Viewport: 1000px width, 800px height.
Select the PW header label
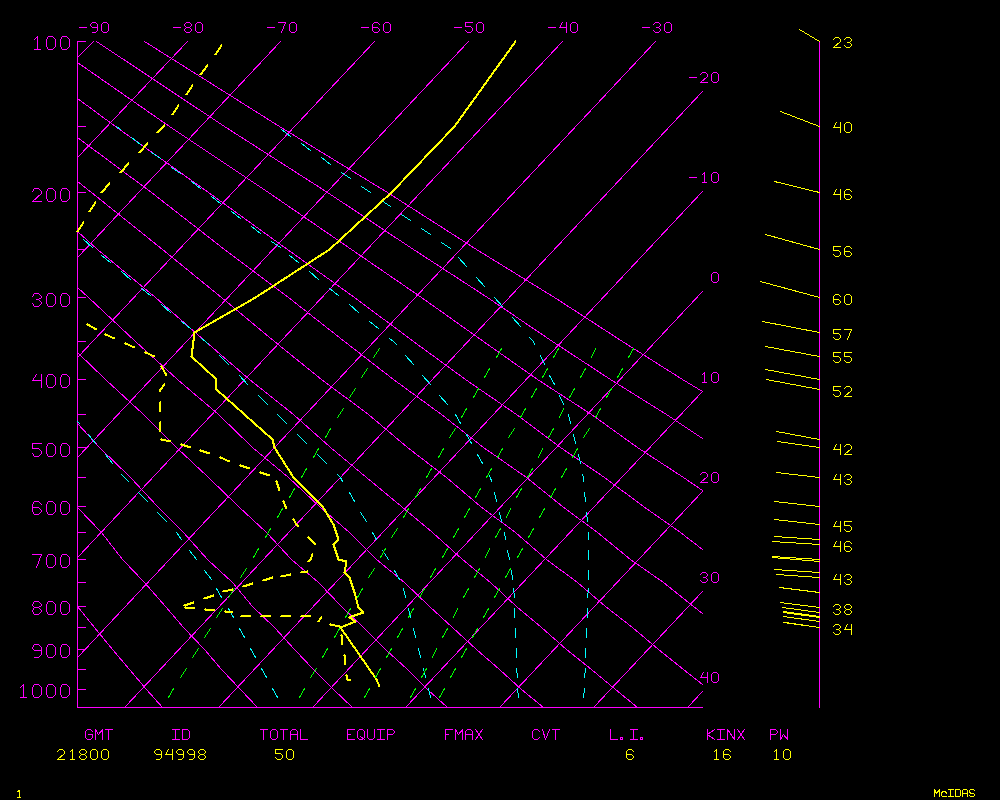pos(779,735)
